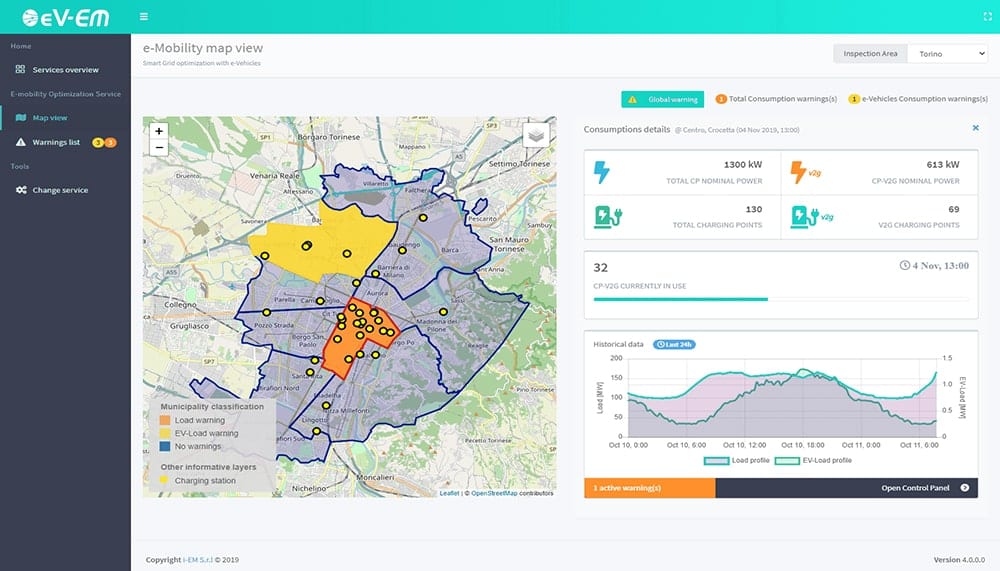Image resolution: width=1000 pixels, height=571 pixels.
Task: Click the Charging station legend marker
Action: pos(164,480)
